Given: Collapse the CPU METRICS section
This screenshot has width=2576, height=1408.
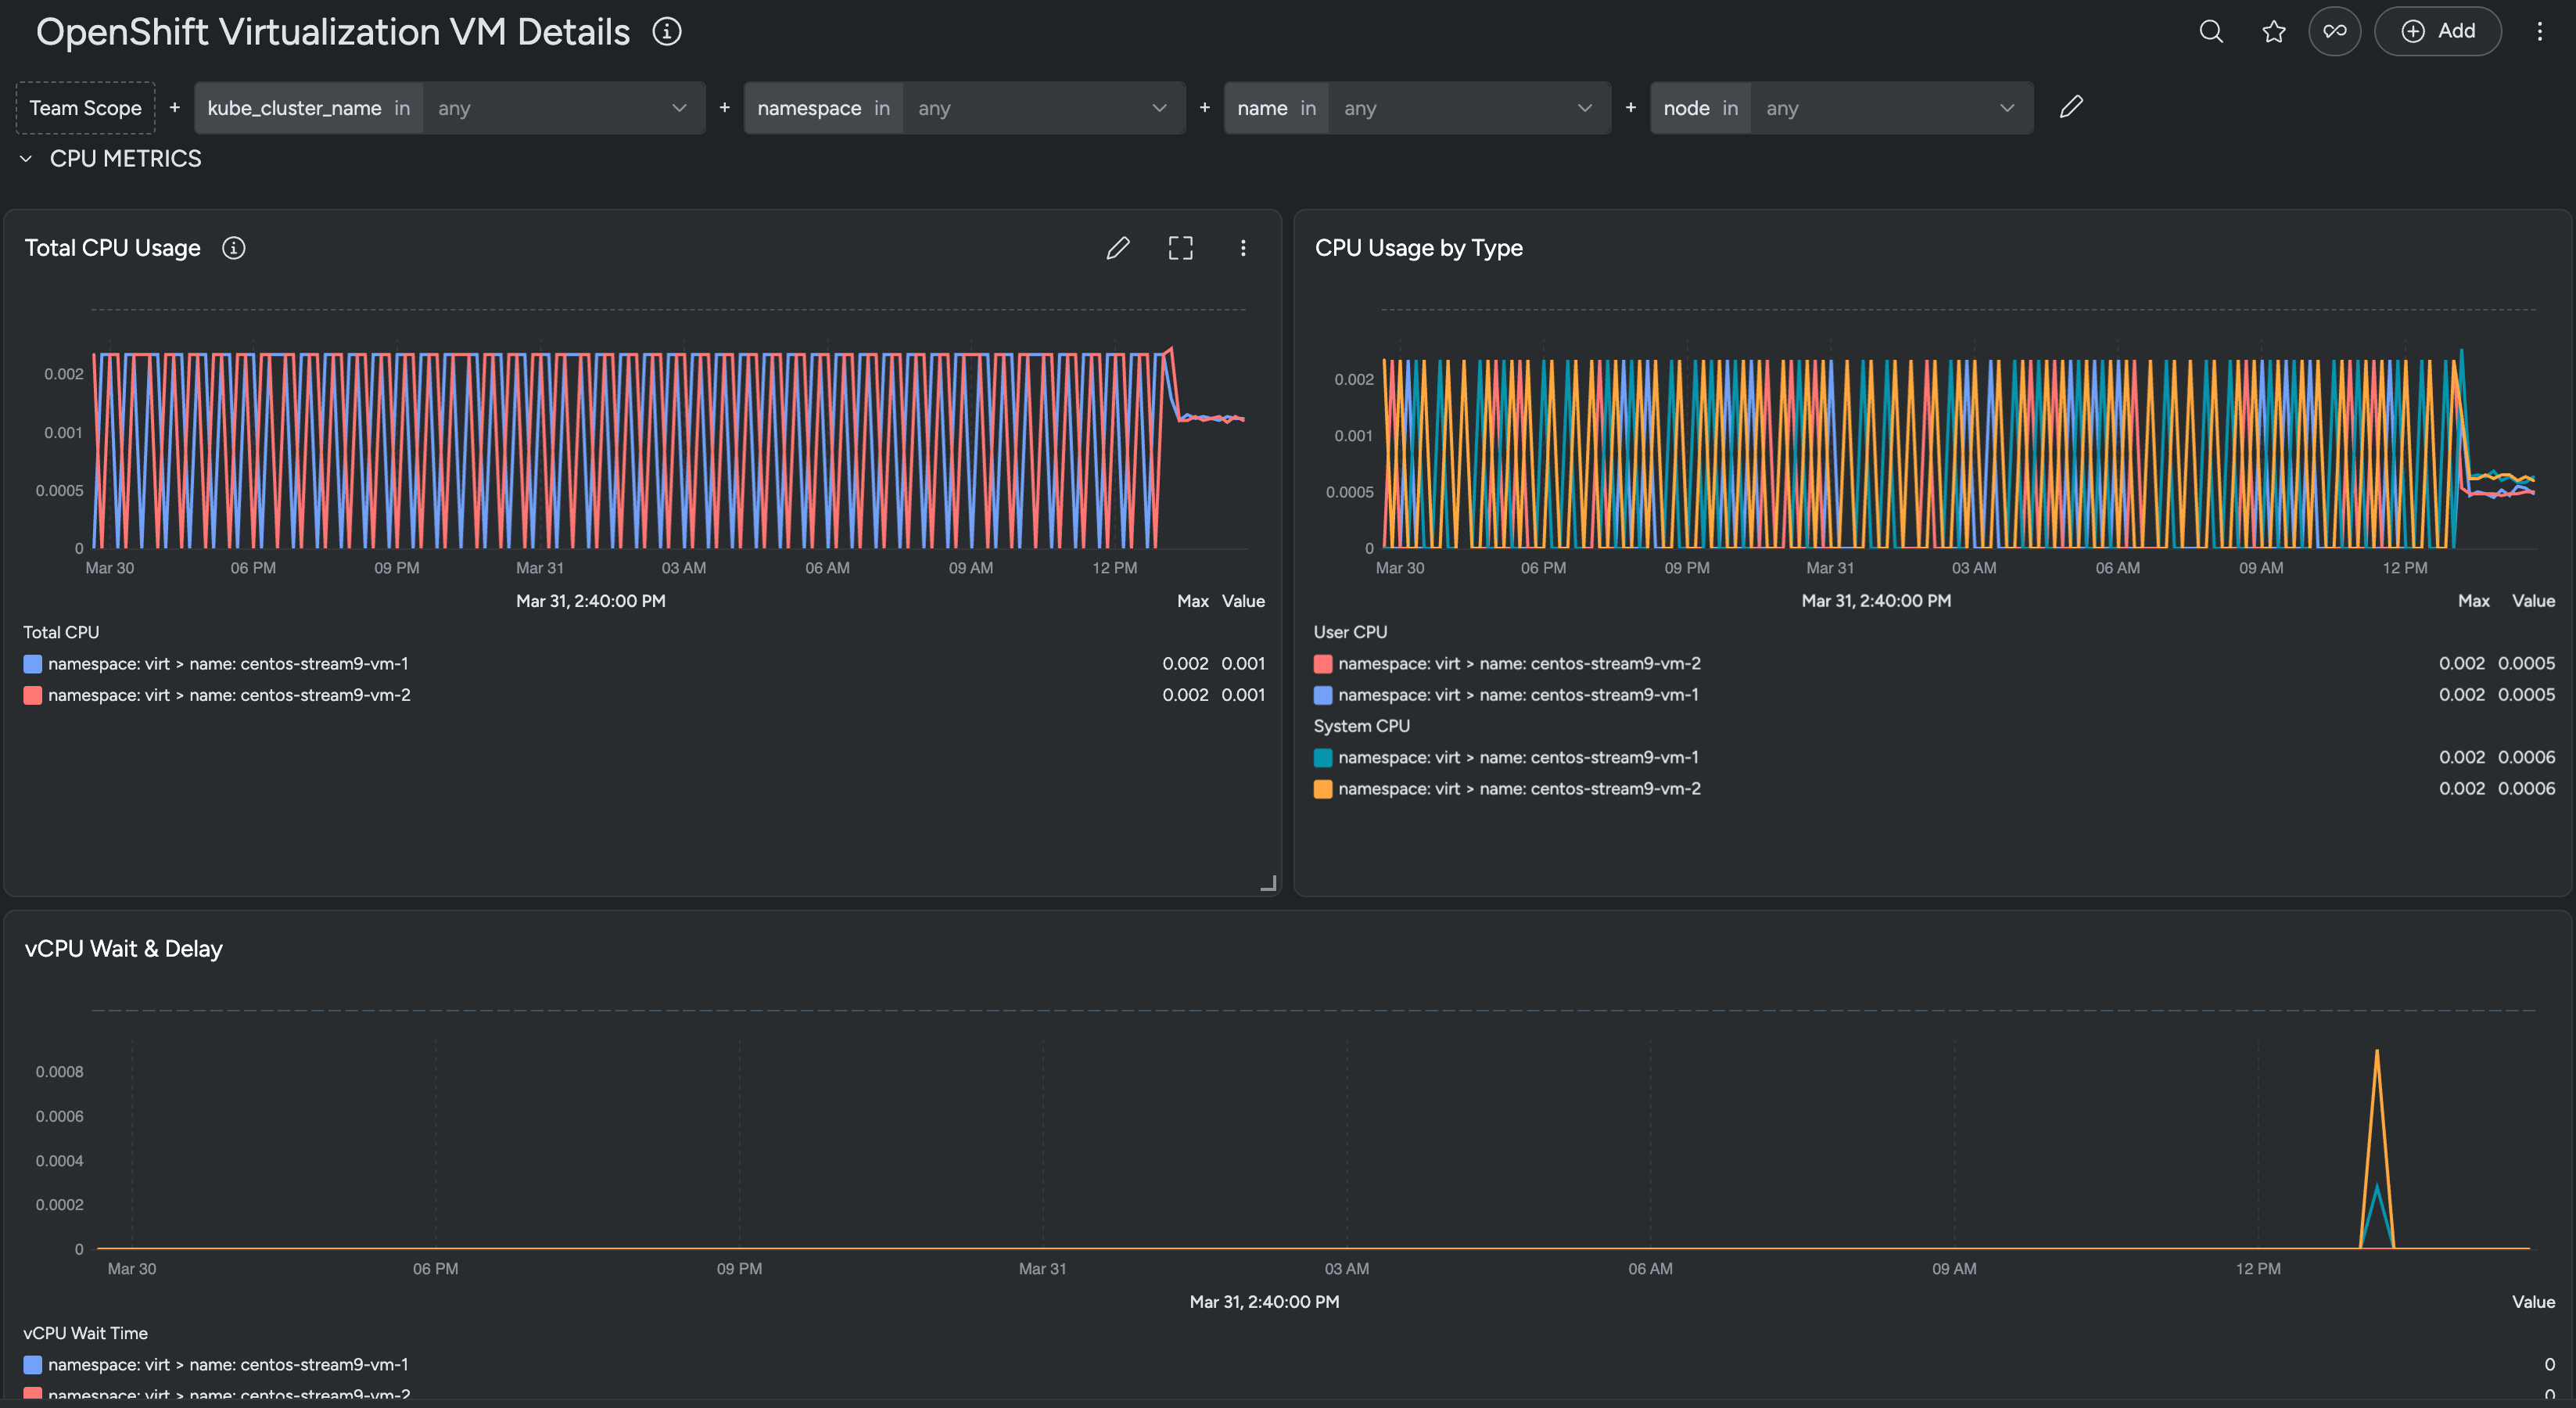Looking at the screenshot, I should pyautogui.click(x=26, y=159).
